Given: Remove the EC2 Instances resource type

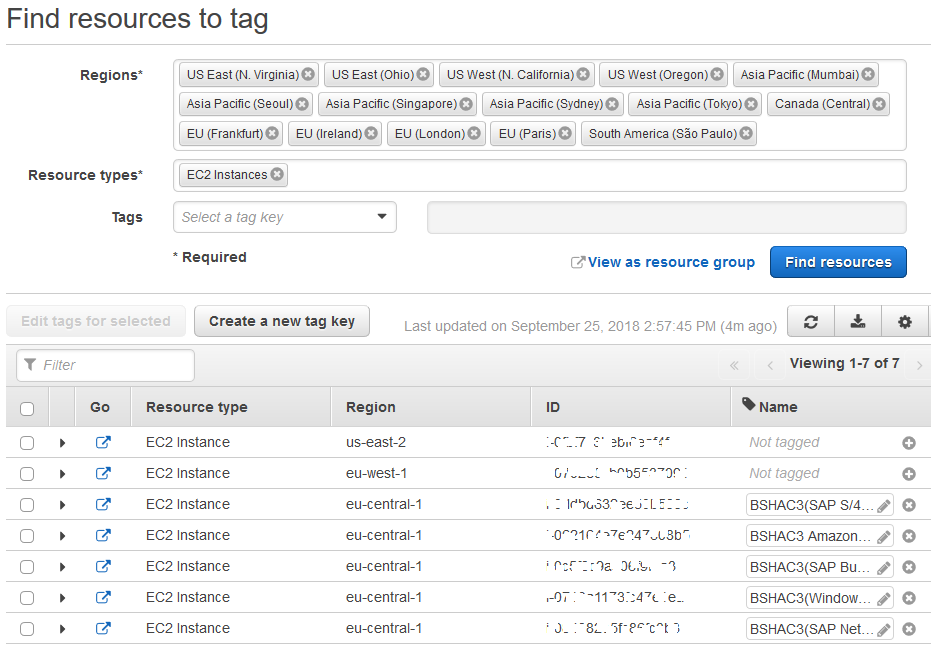Looking at the screenshot, I should pyautogui.click(x=279, y=173).
